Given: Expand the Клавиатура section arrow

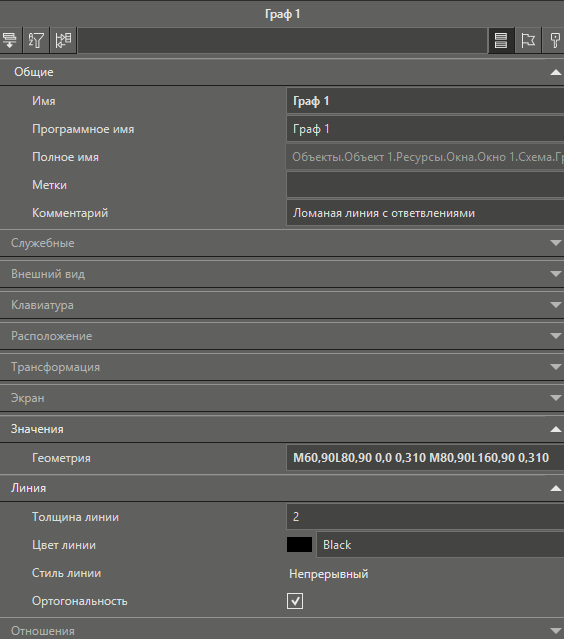Looking at the screenshot, I should 555,305.
